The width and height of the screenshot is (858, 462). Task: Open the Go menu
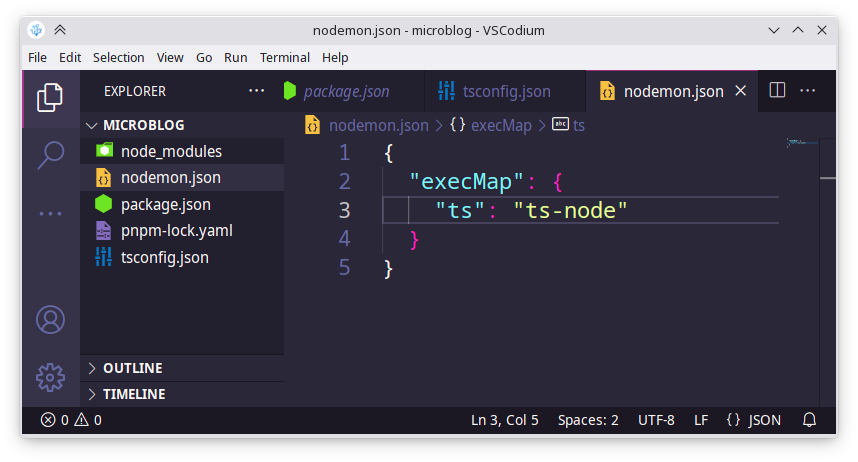pos(204,57)
